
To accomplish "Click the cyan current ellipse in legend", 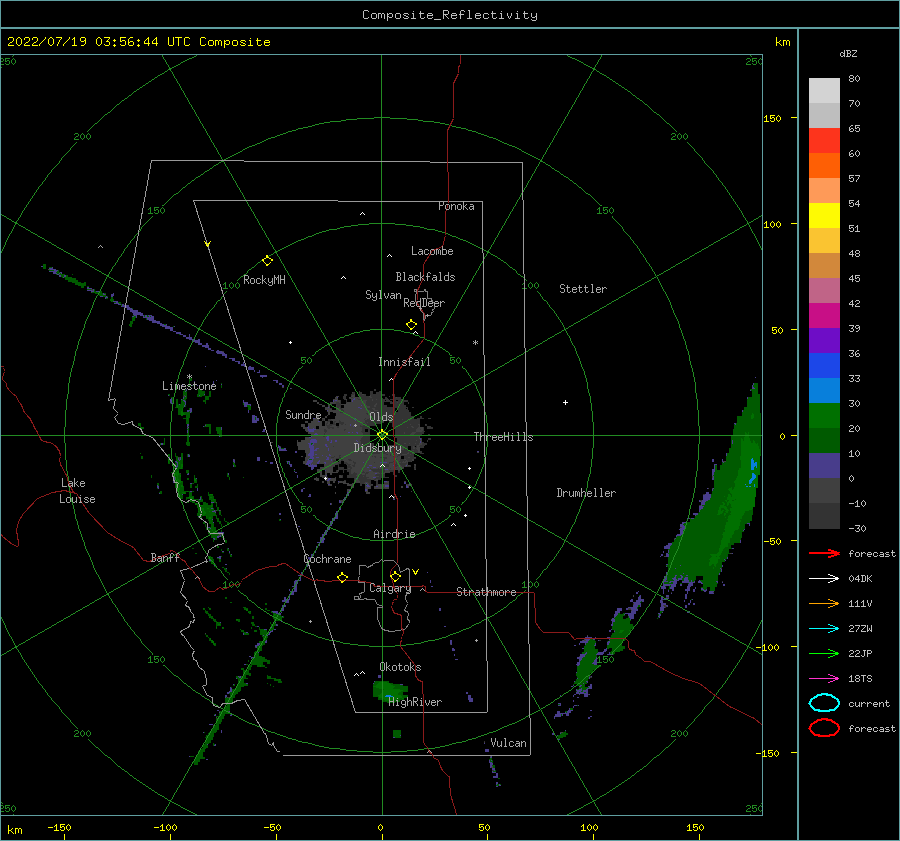I will [824, 703].
